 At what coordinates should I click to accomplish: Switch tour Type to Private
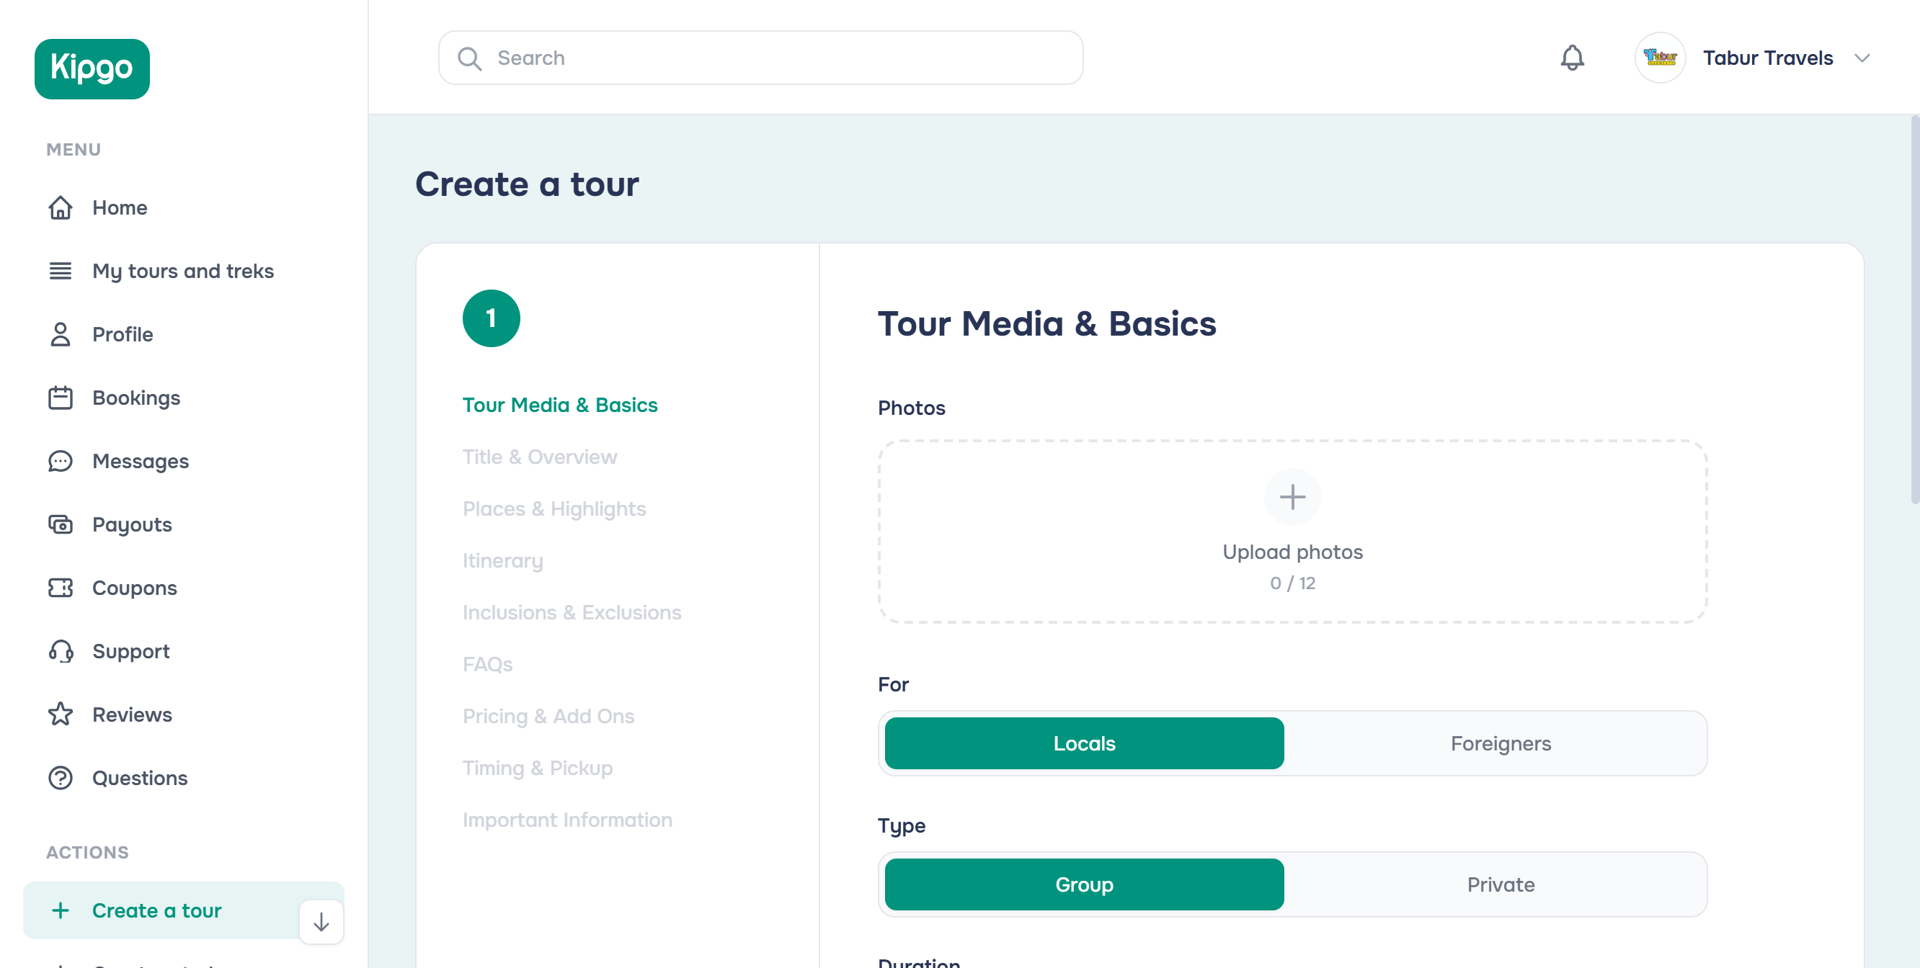click(x=1500, y=884)
